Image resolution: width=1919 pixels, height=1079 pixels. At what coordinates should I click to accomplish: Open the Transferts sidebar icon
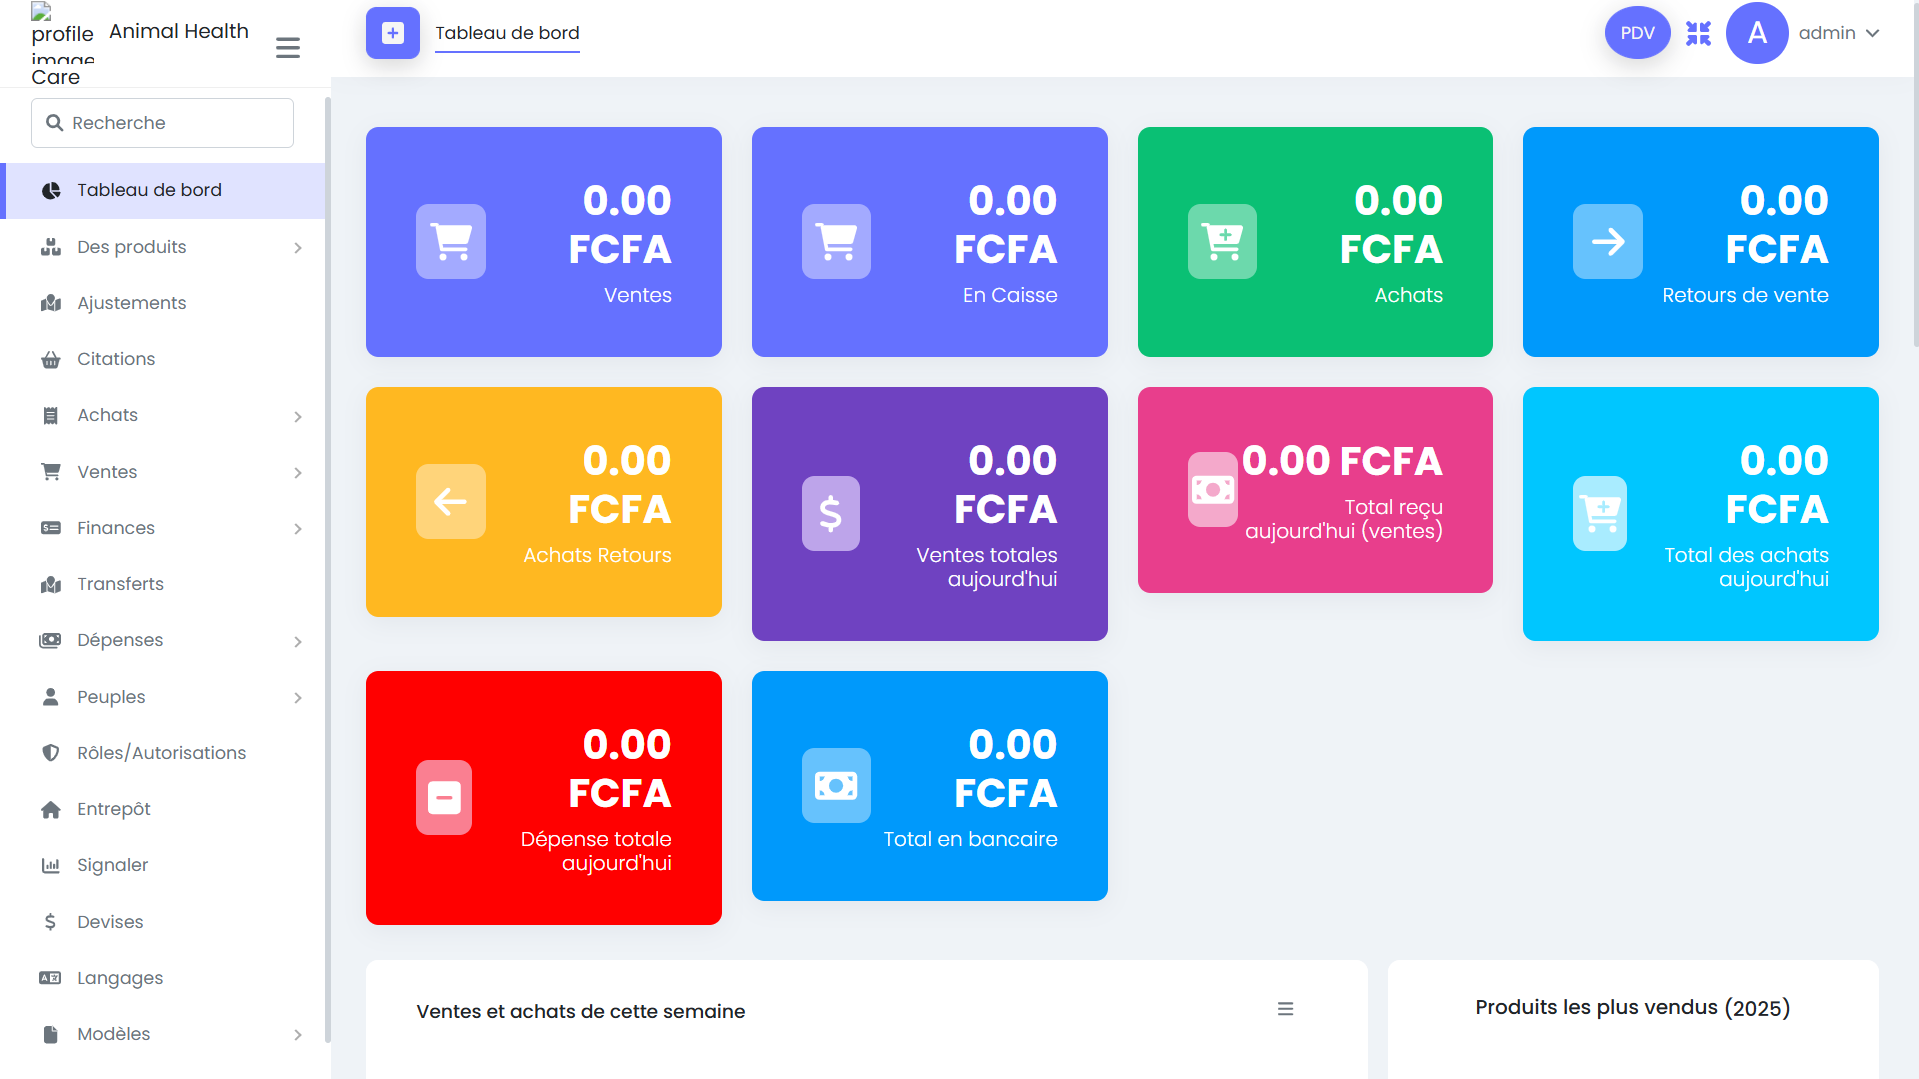(51, 584)
